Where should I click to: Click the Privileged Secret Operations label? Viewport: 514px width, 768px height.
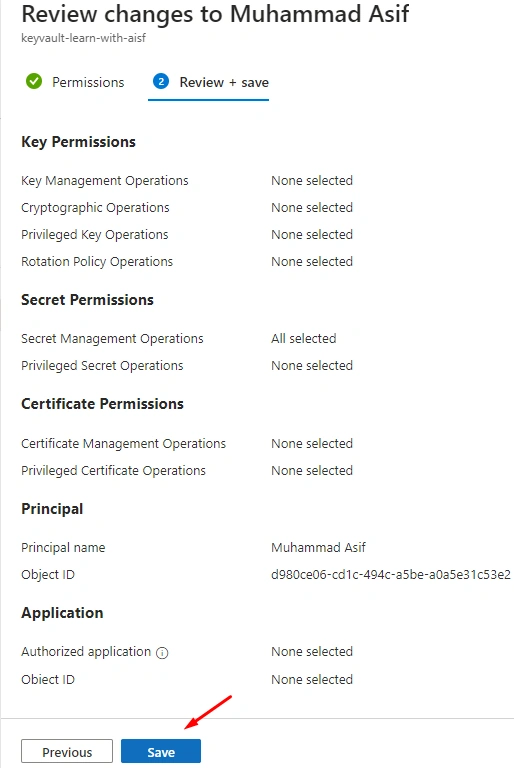pos(102,365)
